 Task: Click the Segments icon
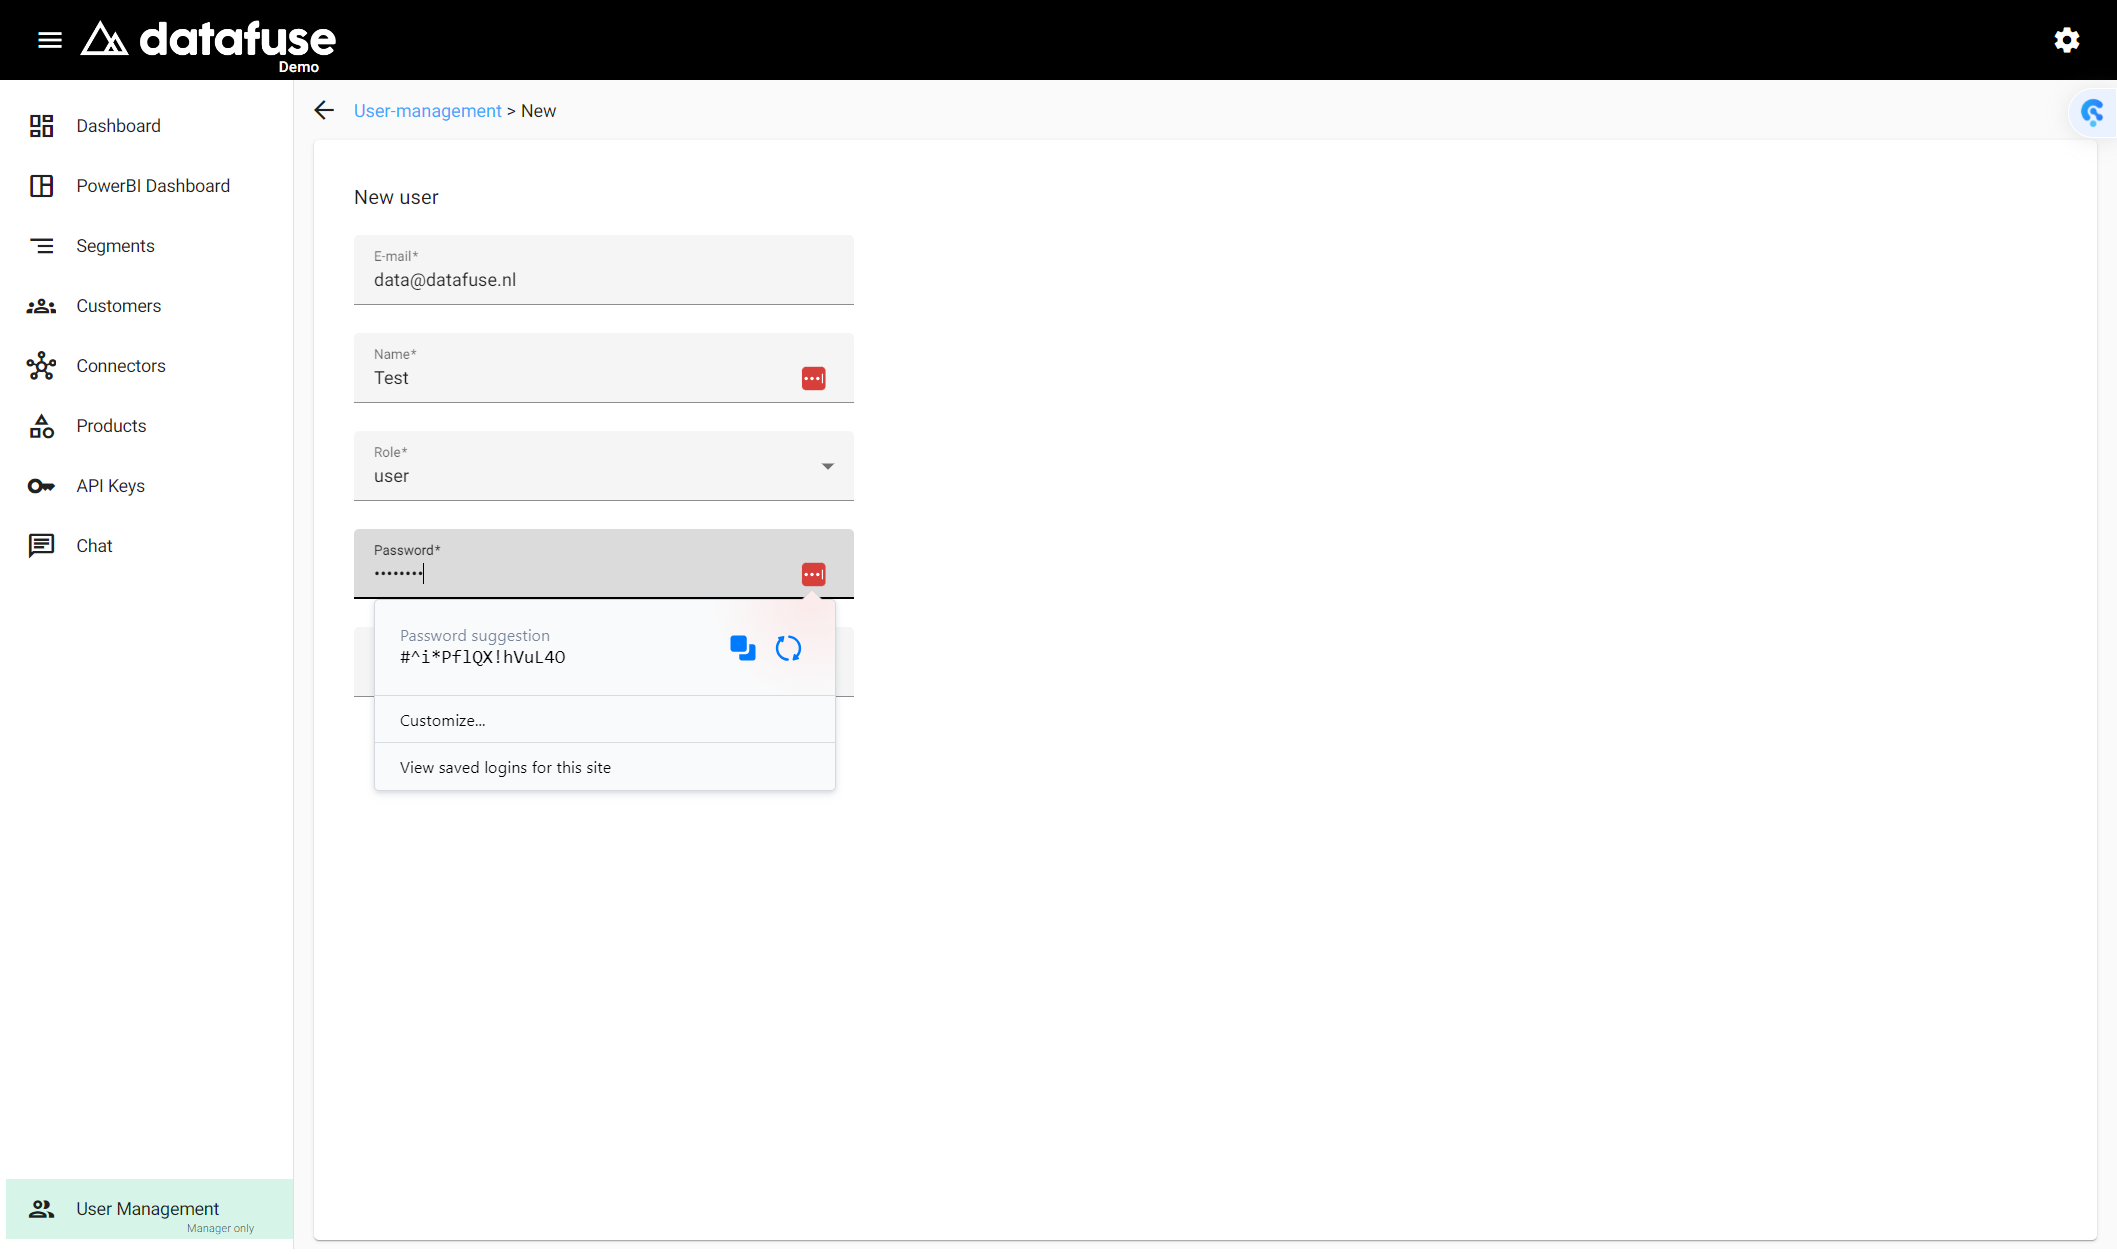41,246
